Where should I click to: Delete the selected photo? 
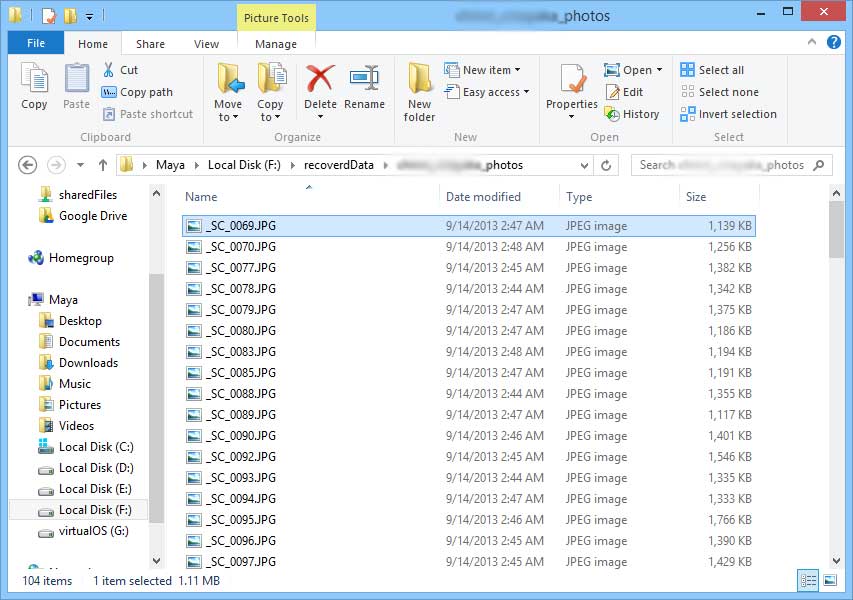point(319,88)
